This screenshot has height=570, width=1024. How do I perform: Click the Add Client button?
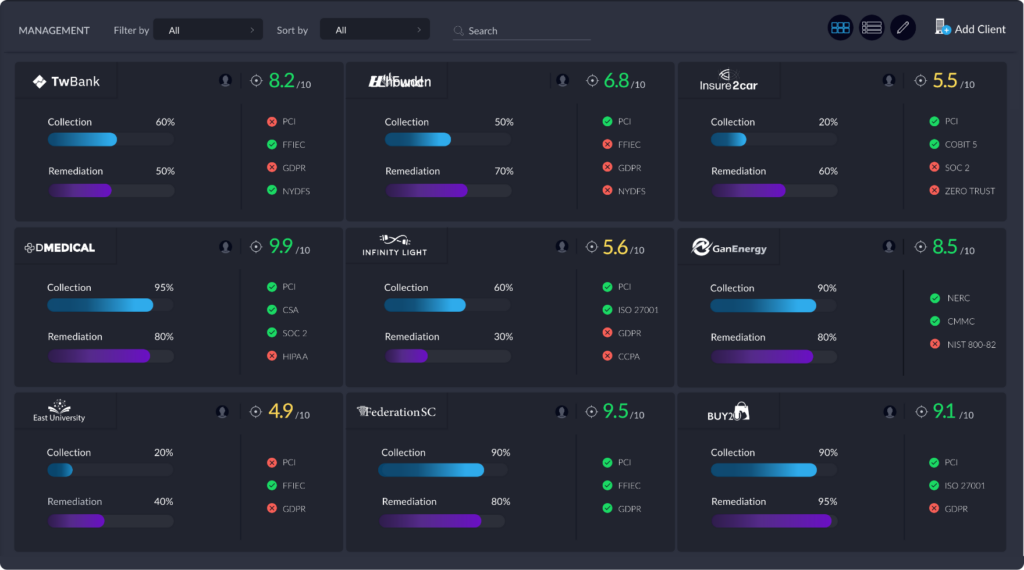970,28
